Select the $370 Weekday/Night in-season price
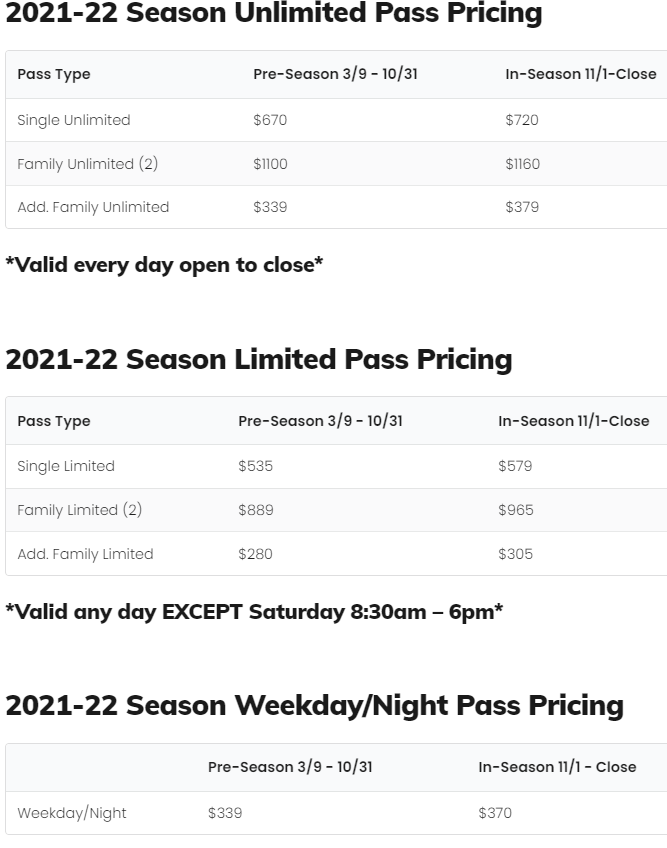This screenshot has width=667, height=848. click(x=495, y=813)
